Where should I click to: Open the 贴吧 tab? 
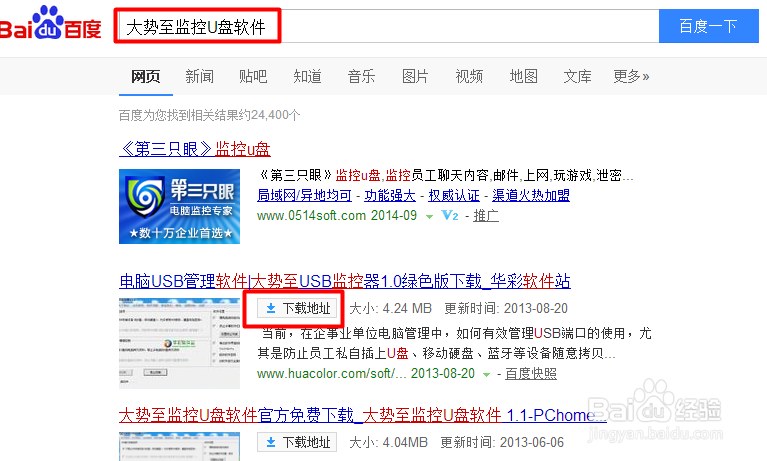tap(253, 76)
